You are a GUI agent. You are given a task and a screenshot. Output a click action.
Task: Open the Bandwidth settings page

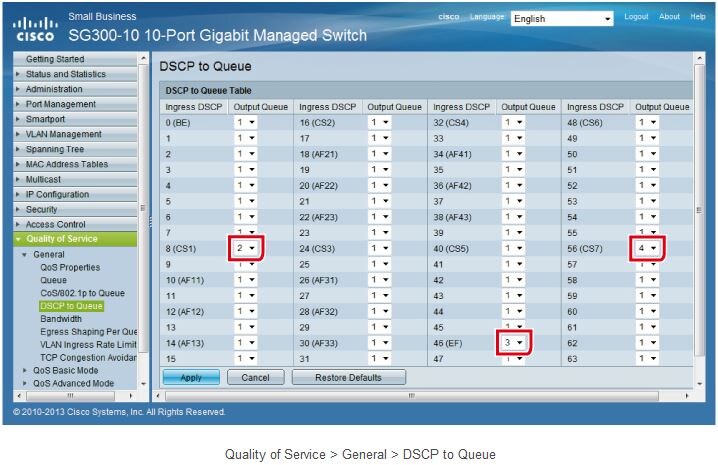[x=61, y=319]
